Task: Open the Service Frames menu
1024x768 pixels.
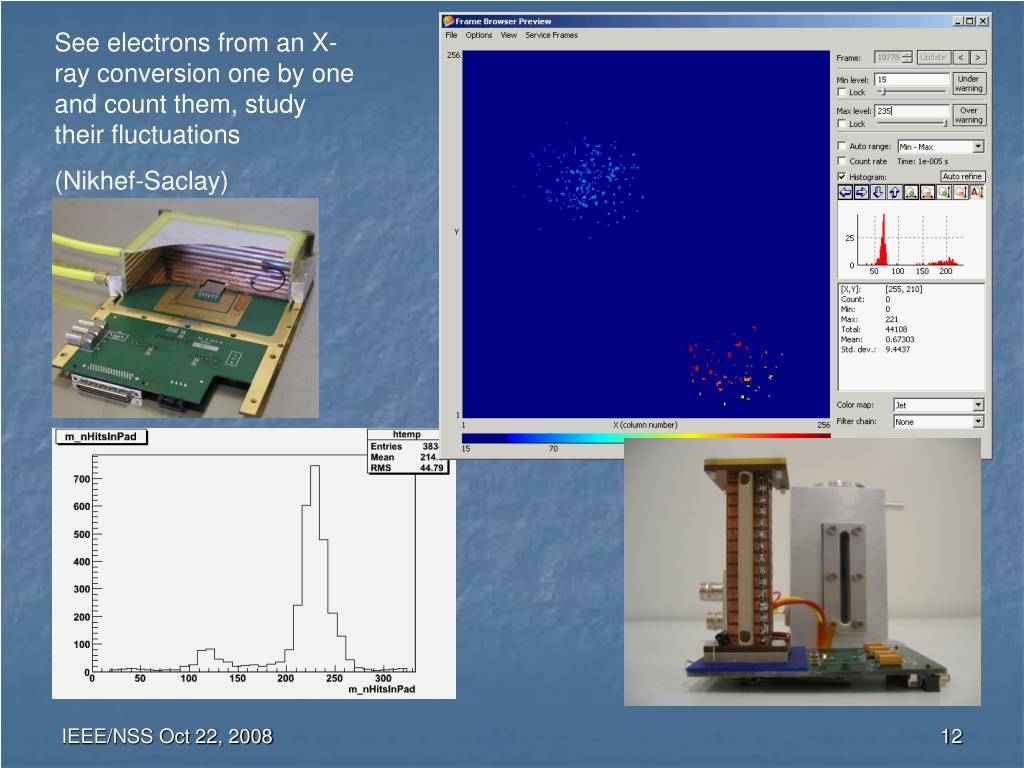Action: (x=551, y=35)
